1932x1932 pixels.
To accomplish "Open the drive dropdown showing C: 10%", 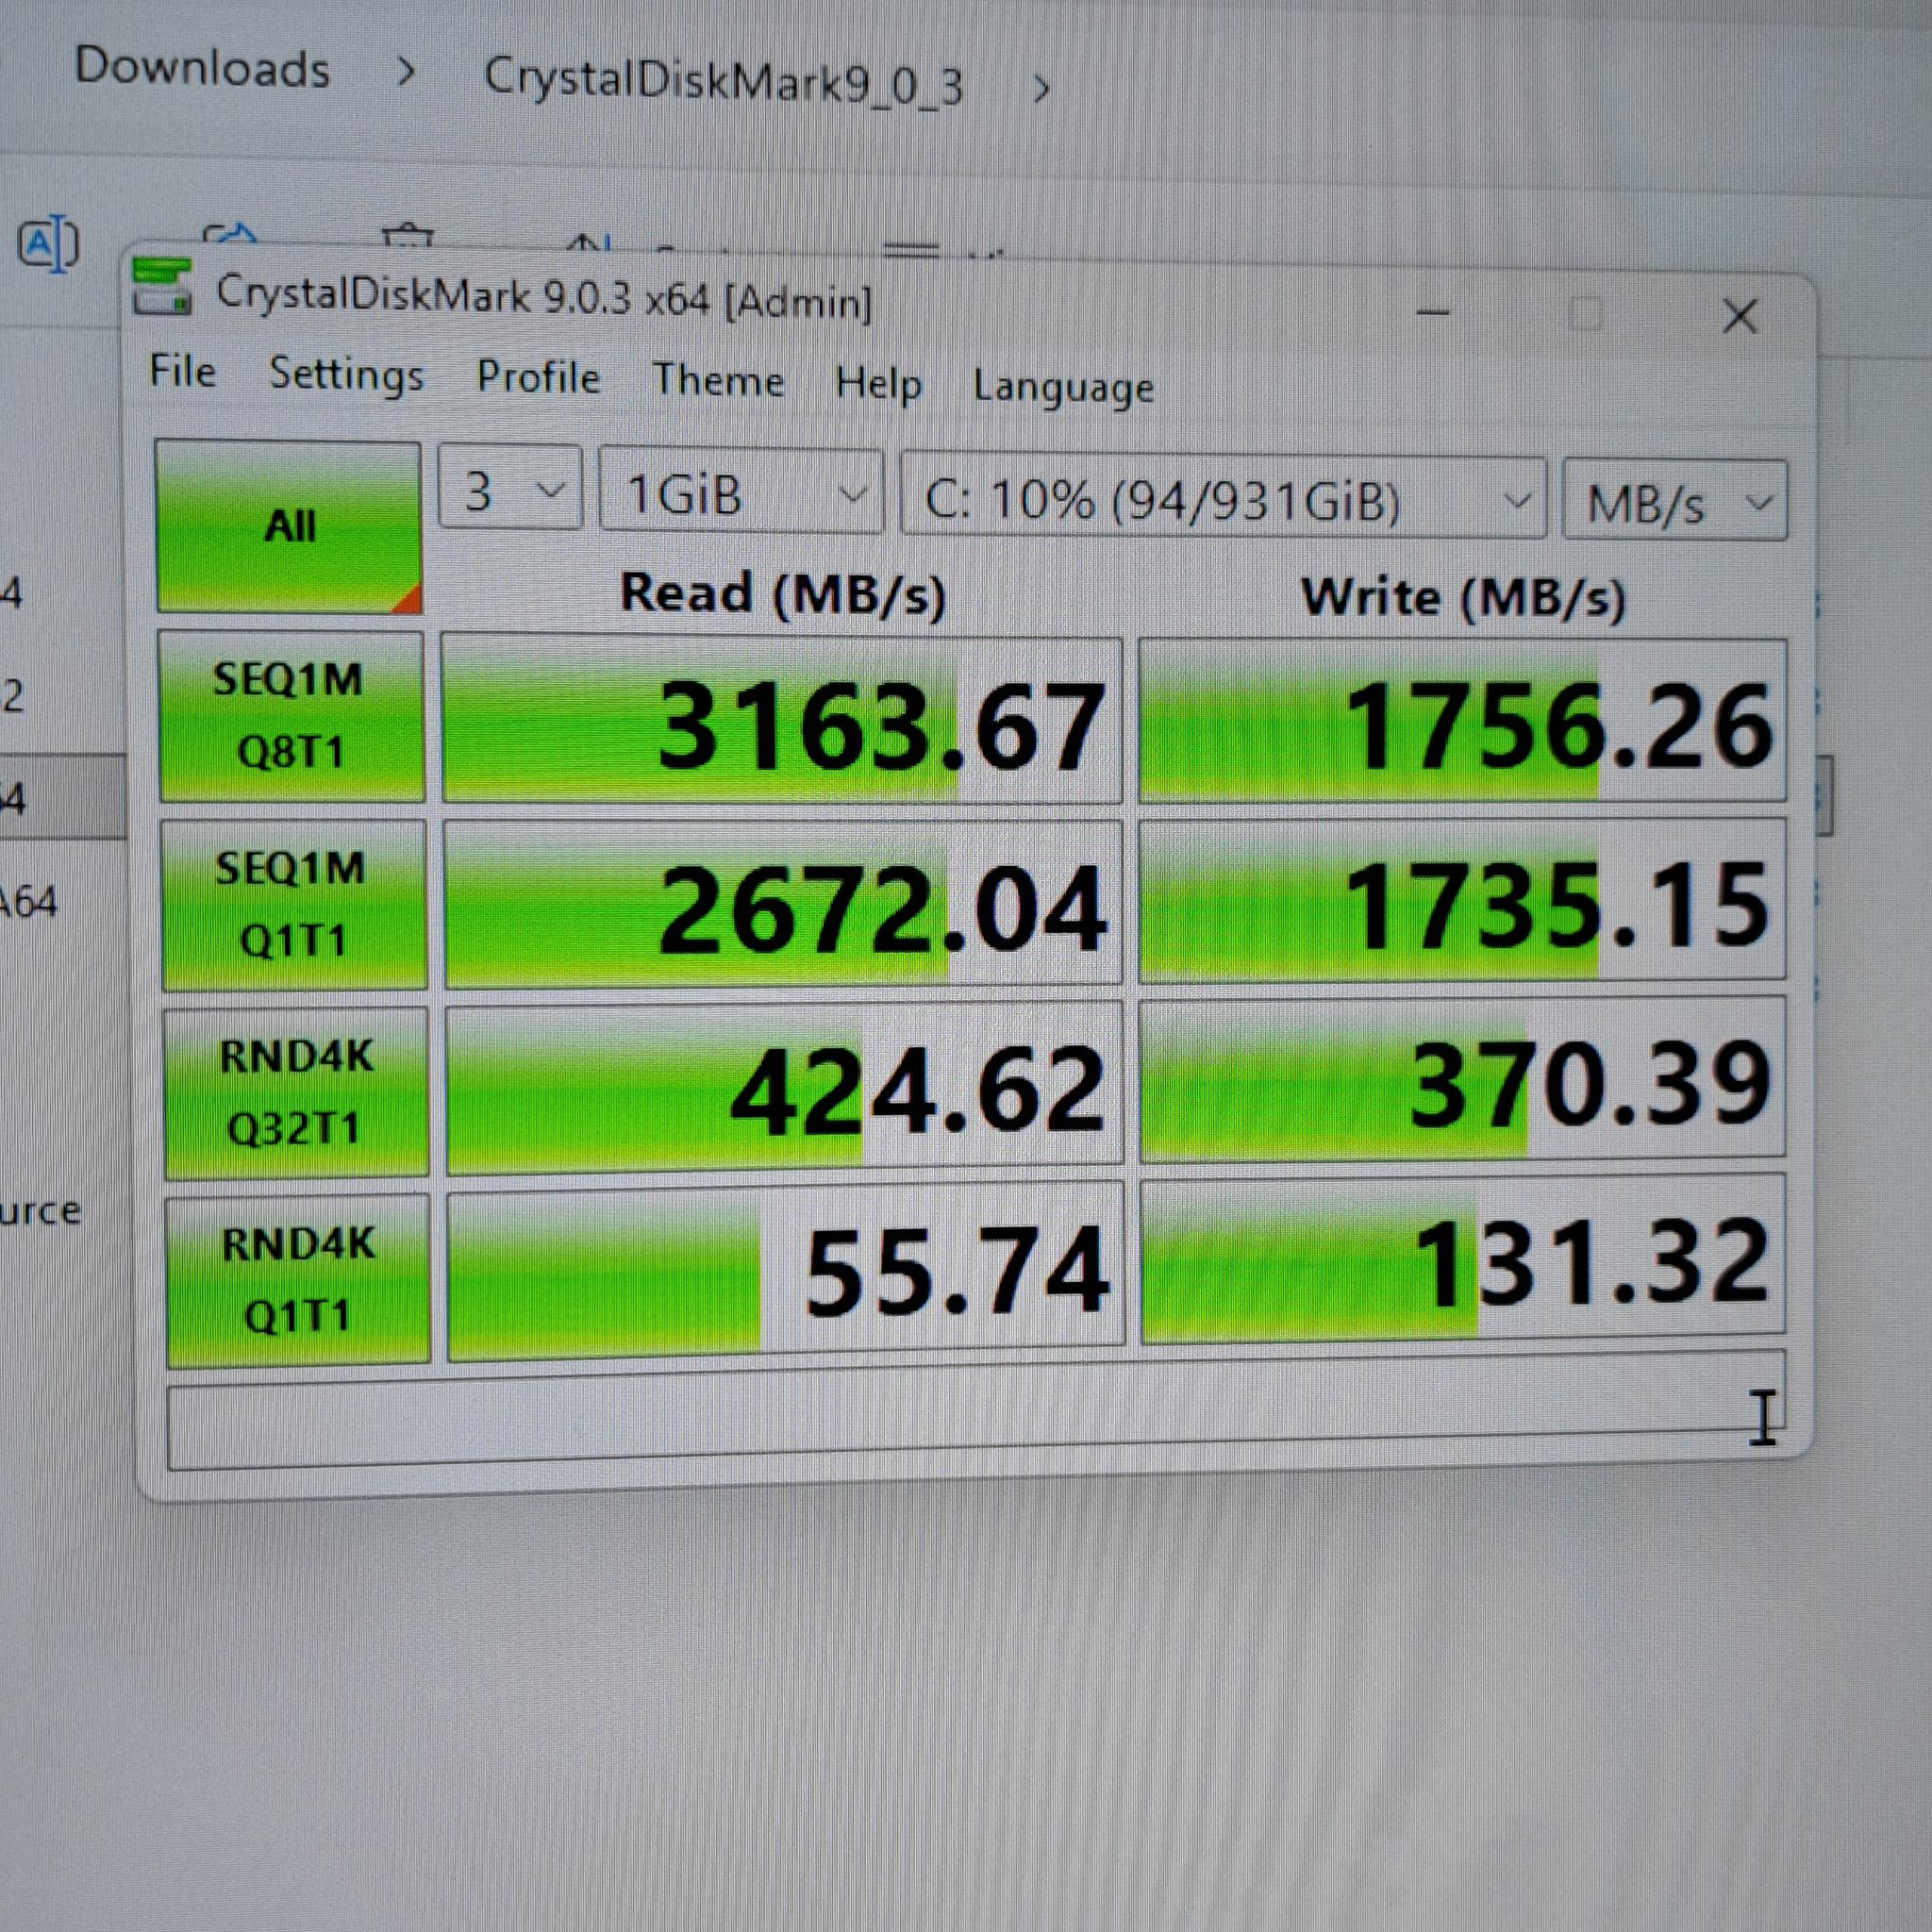I will 1224,498.
